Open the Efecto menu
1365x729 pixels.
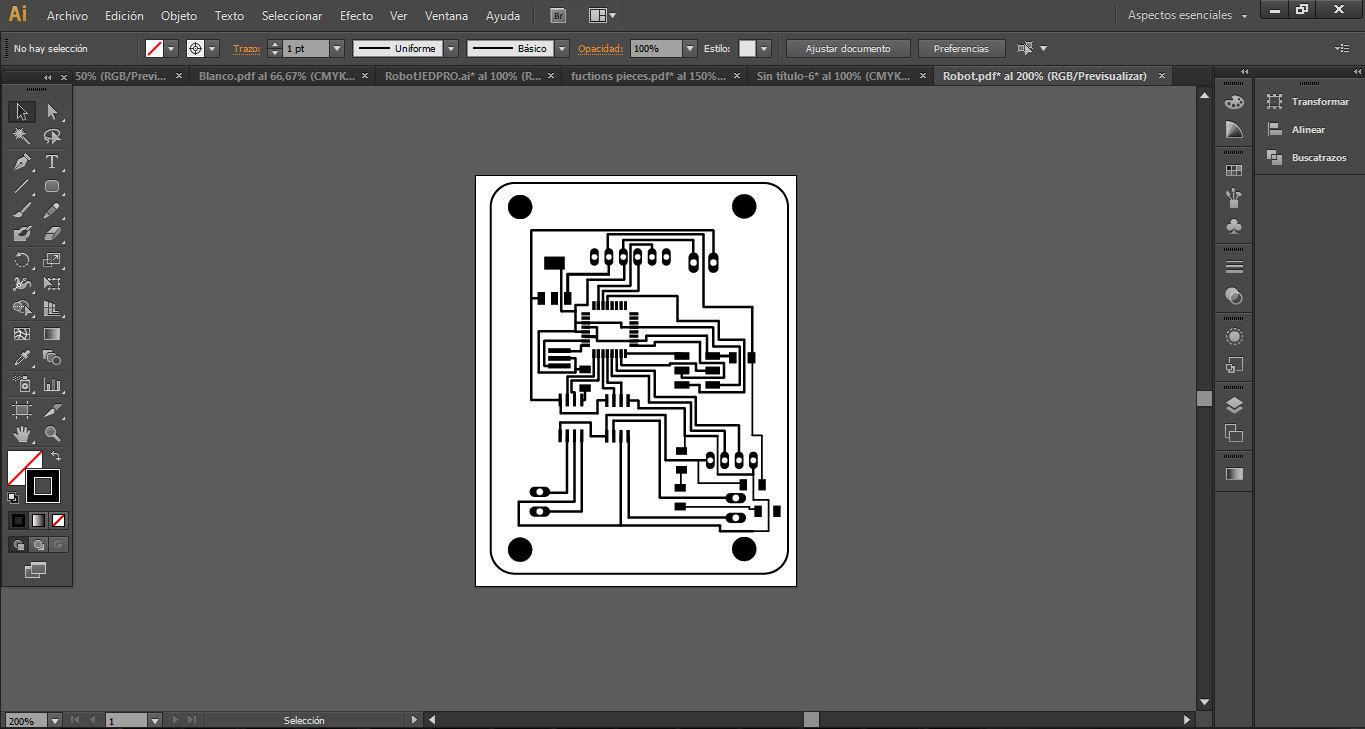click(x=356, y=16)
